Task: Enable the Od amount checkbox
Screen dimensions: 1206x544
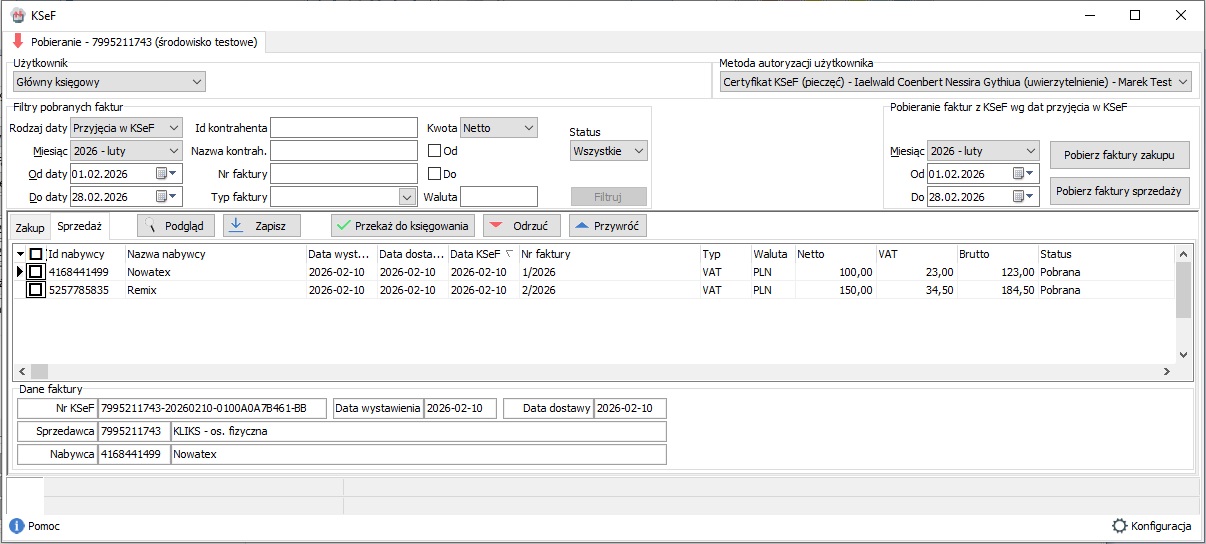Action: [435, 151]
